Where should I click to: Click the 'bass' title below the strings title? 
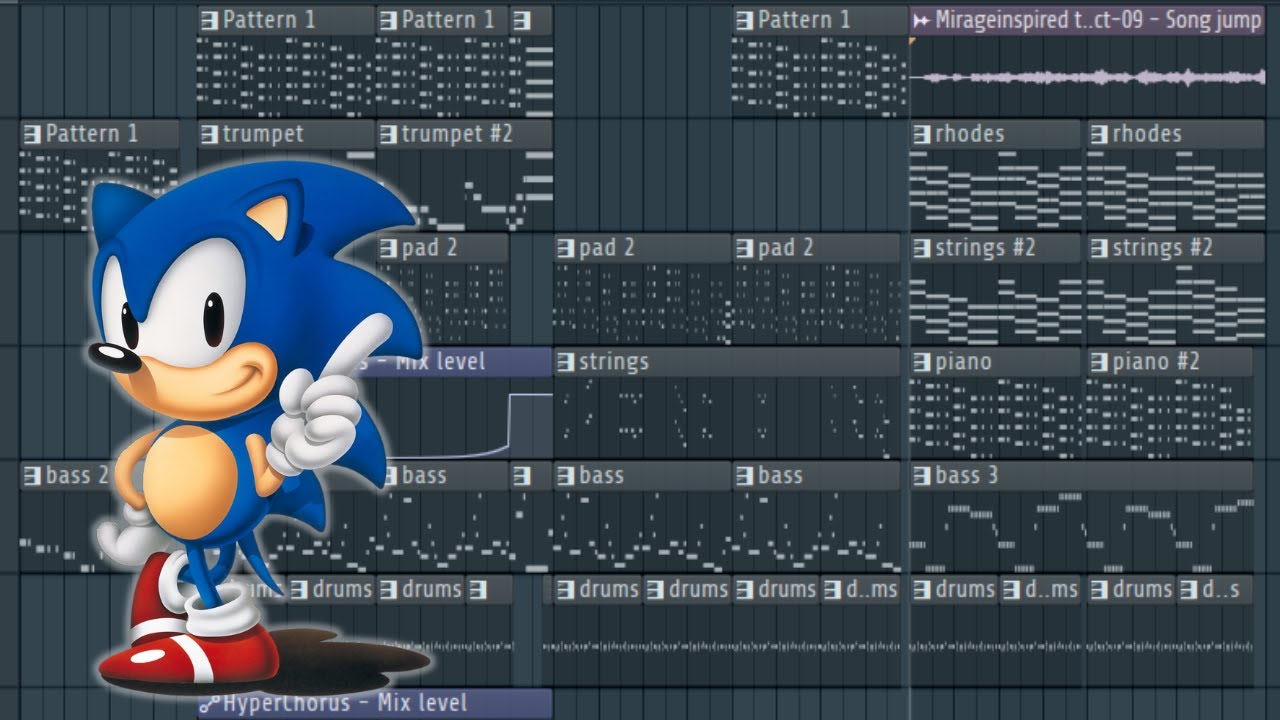[602, 476]
